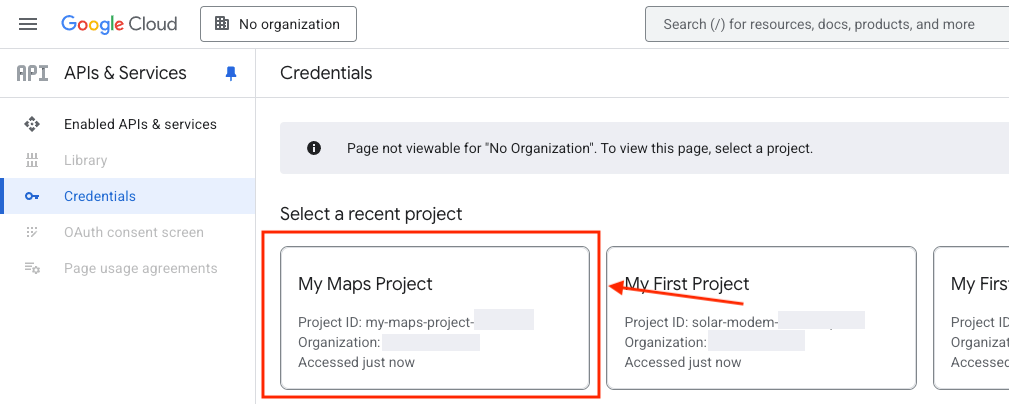Open Page usage agreements text label
This screenshot has width=1009, height=404.
140,269
